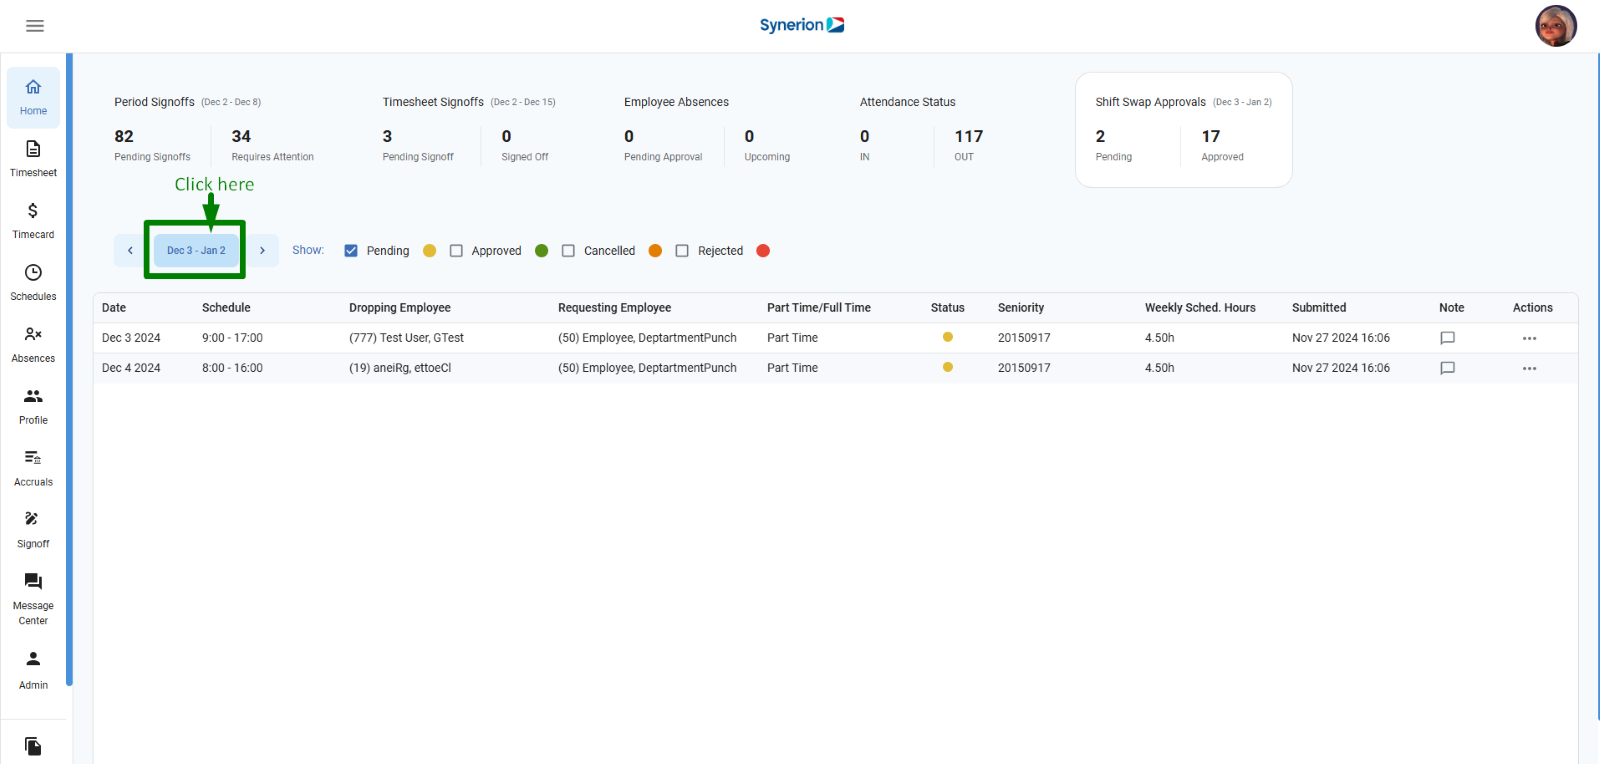Open Admin in the sidebar
1600x764 pixels.
pyautogui.click(x=33, y=671)
